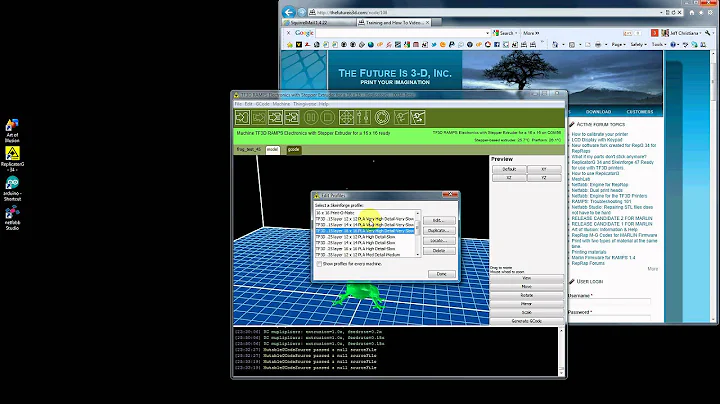Viewport: 720px width, 404px height.
Task: Click the Google toolbar wrench icon
Action: [x=708, y=33]
